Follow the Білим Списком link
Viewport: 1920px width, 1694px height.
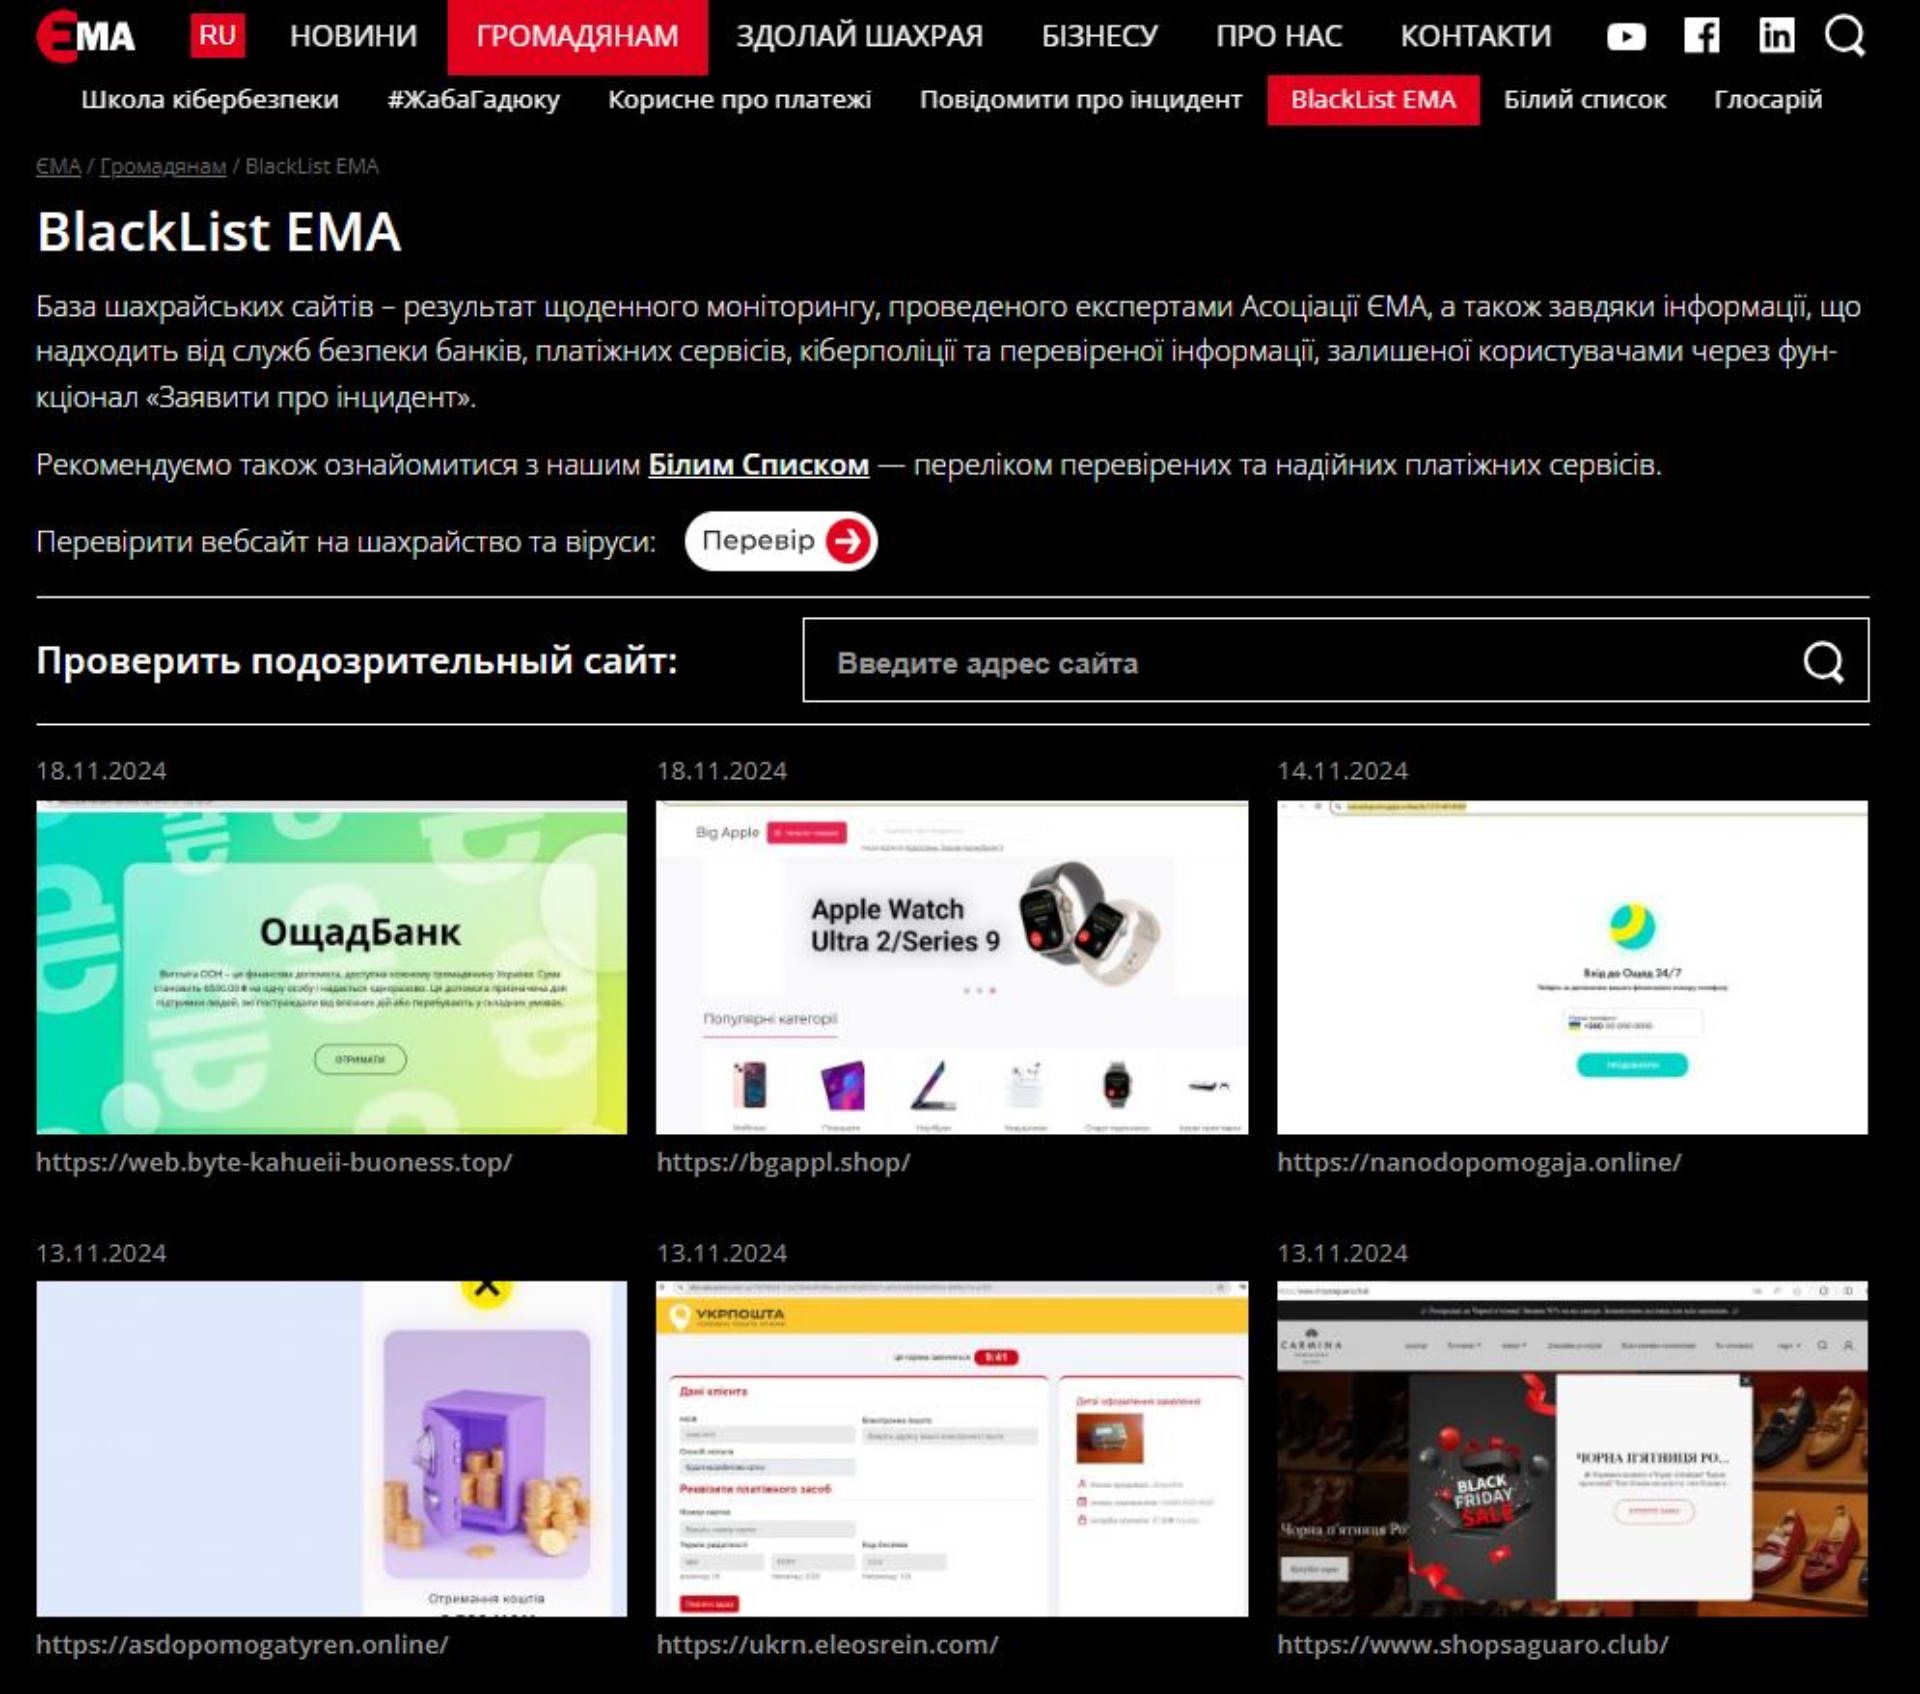coord(758,465)
